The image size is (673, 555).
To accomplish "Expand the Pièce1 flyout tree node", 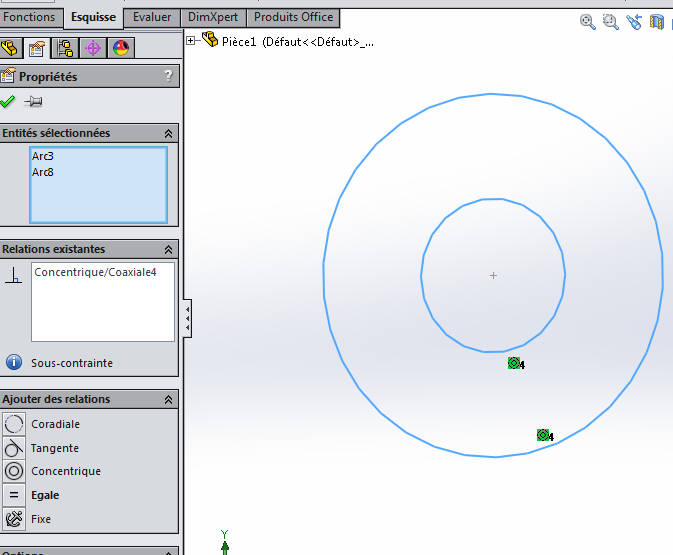I will click(x=191, y=41).
